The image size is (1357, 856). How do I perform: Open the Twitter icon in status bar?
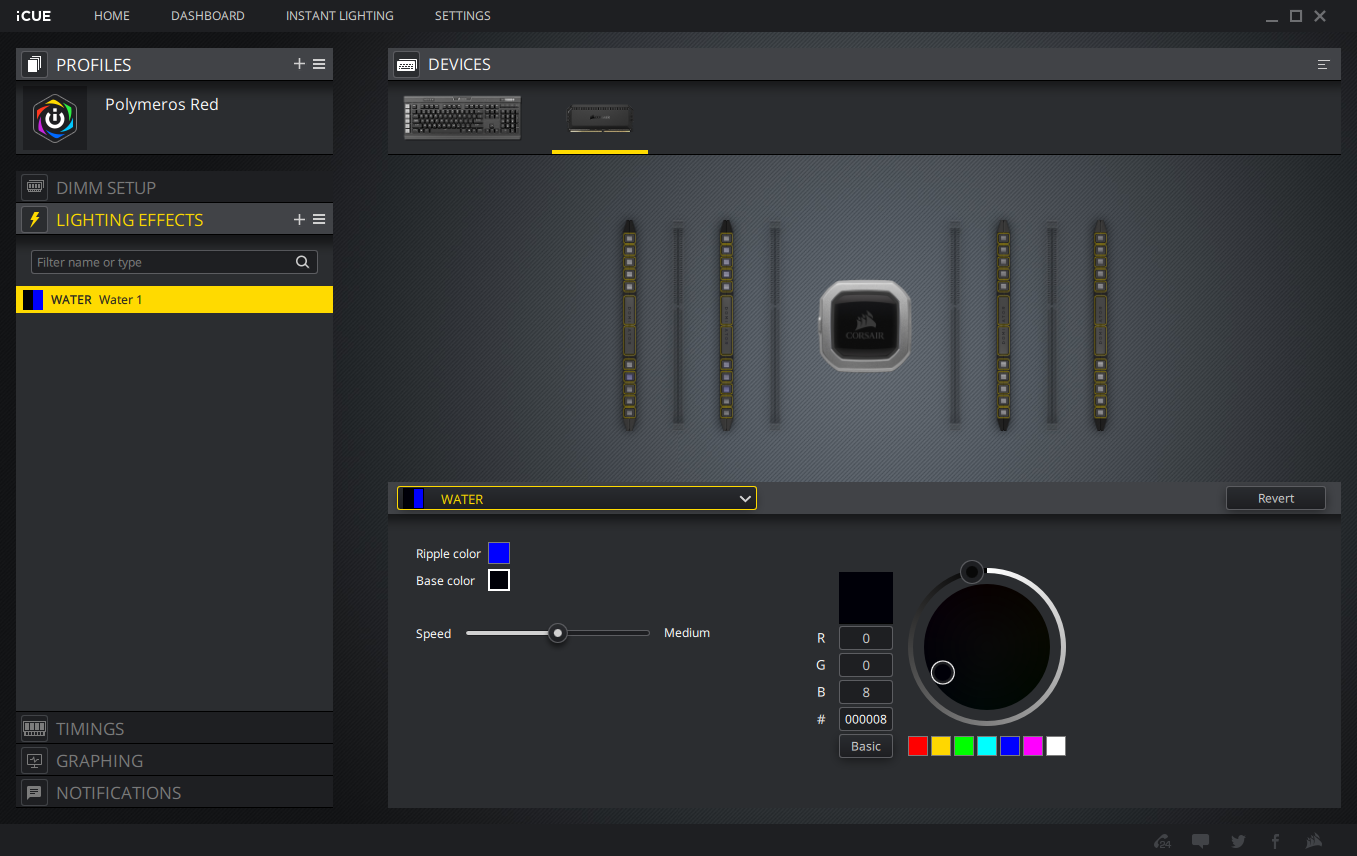1238,841
